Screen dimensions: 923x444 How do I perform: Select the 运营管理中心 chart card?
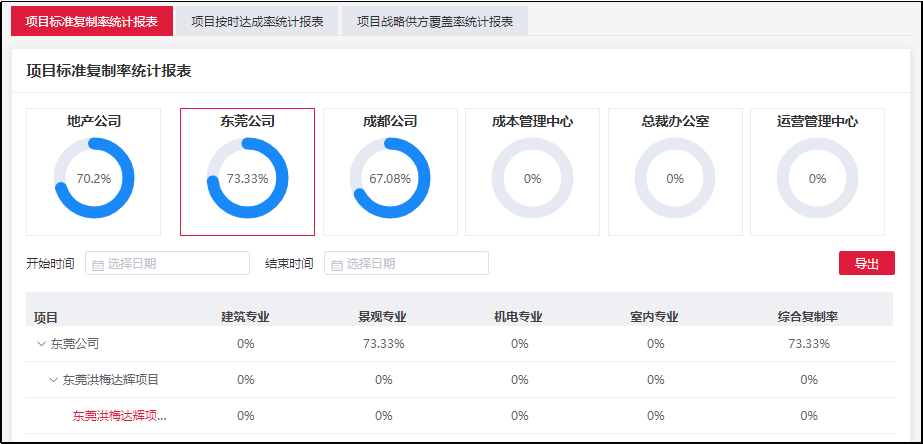[x=818, y=172]
